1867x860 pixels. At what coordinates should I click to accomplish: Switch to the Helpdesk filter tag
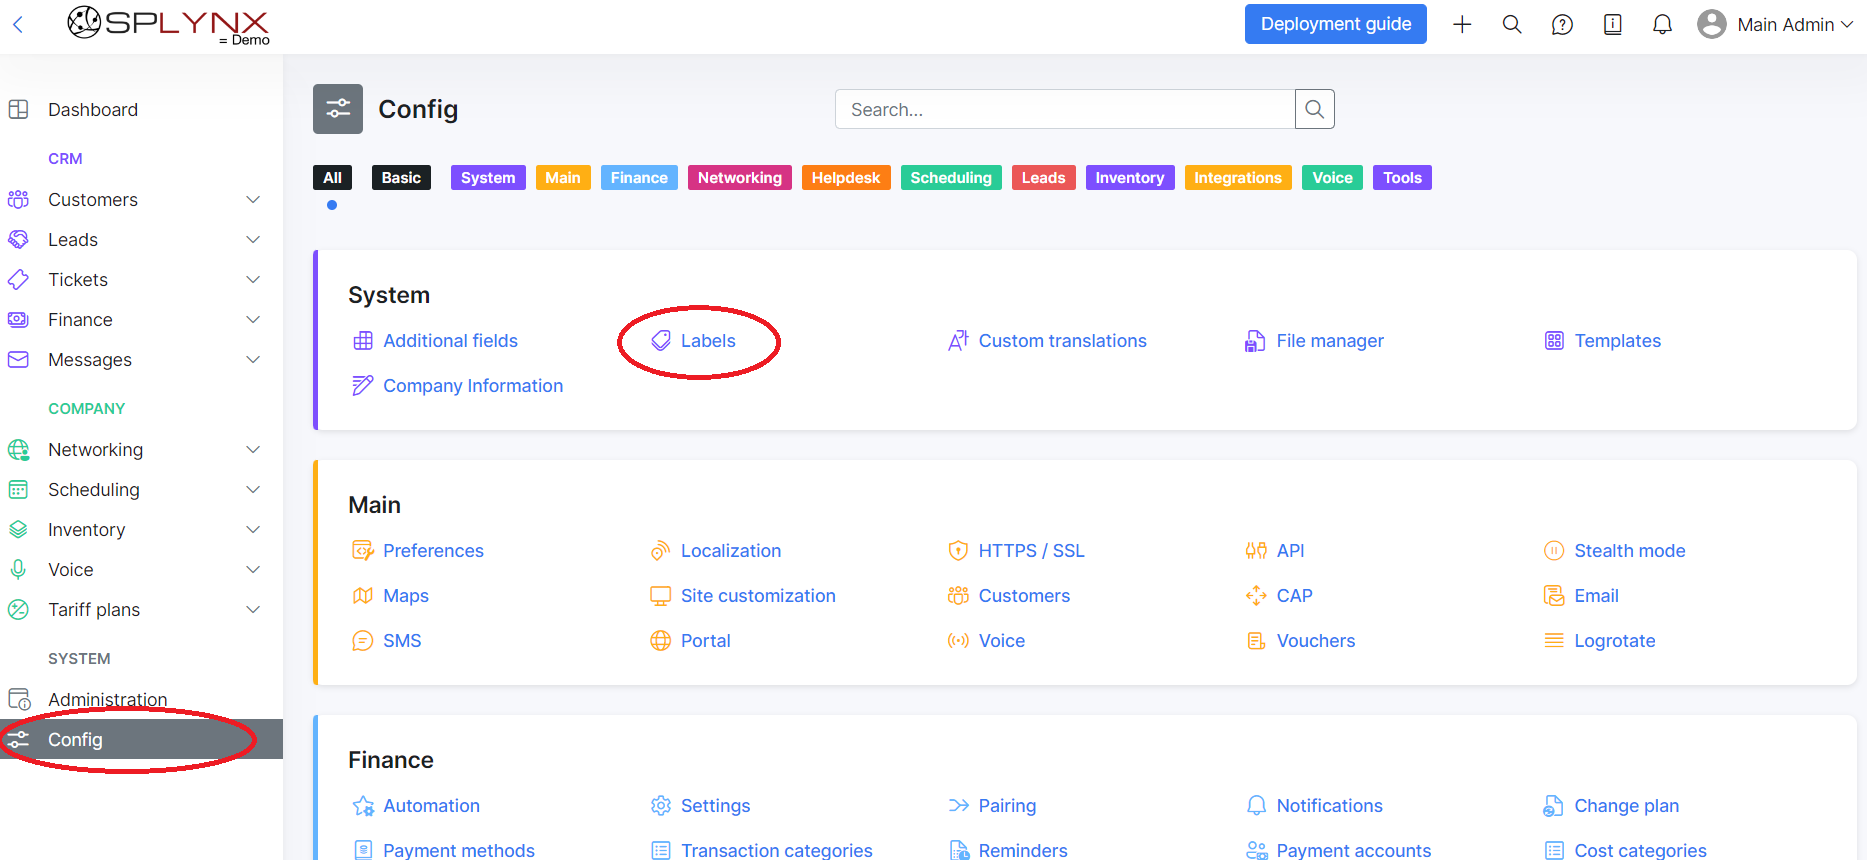point(845,178)
